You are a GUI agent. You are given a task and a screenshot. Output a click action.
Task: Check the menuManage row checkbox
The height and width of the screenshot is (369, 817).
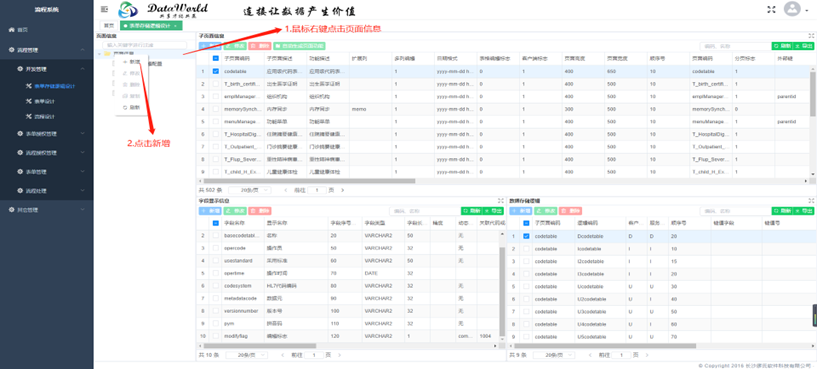pos(216,121)
